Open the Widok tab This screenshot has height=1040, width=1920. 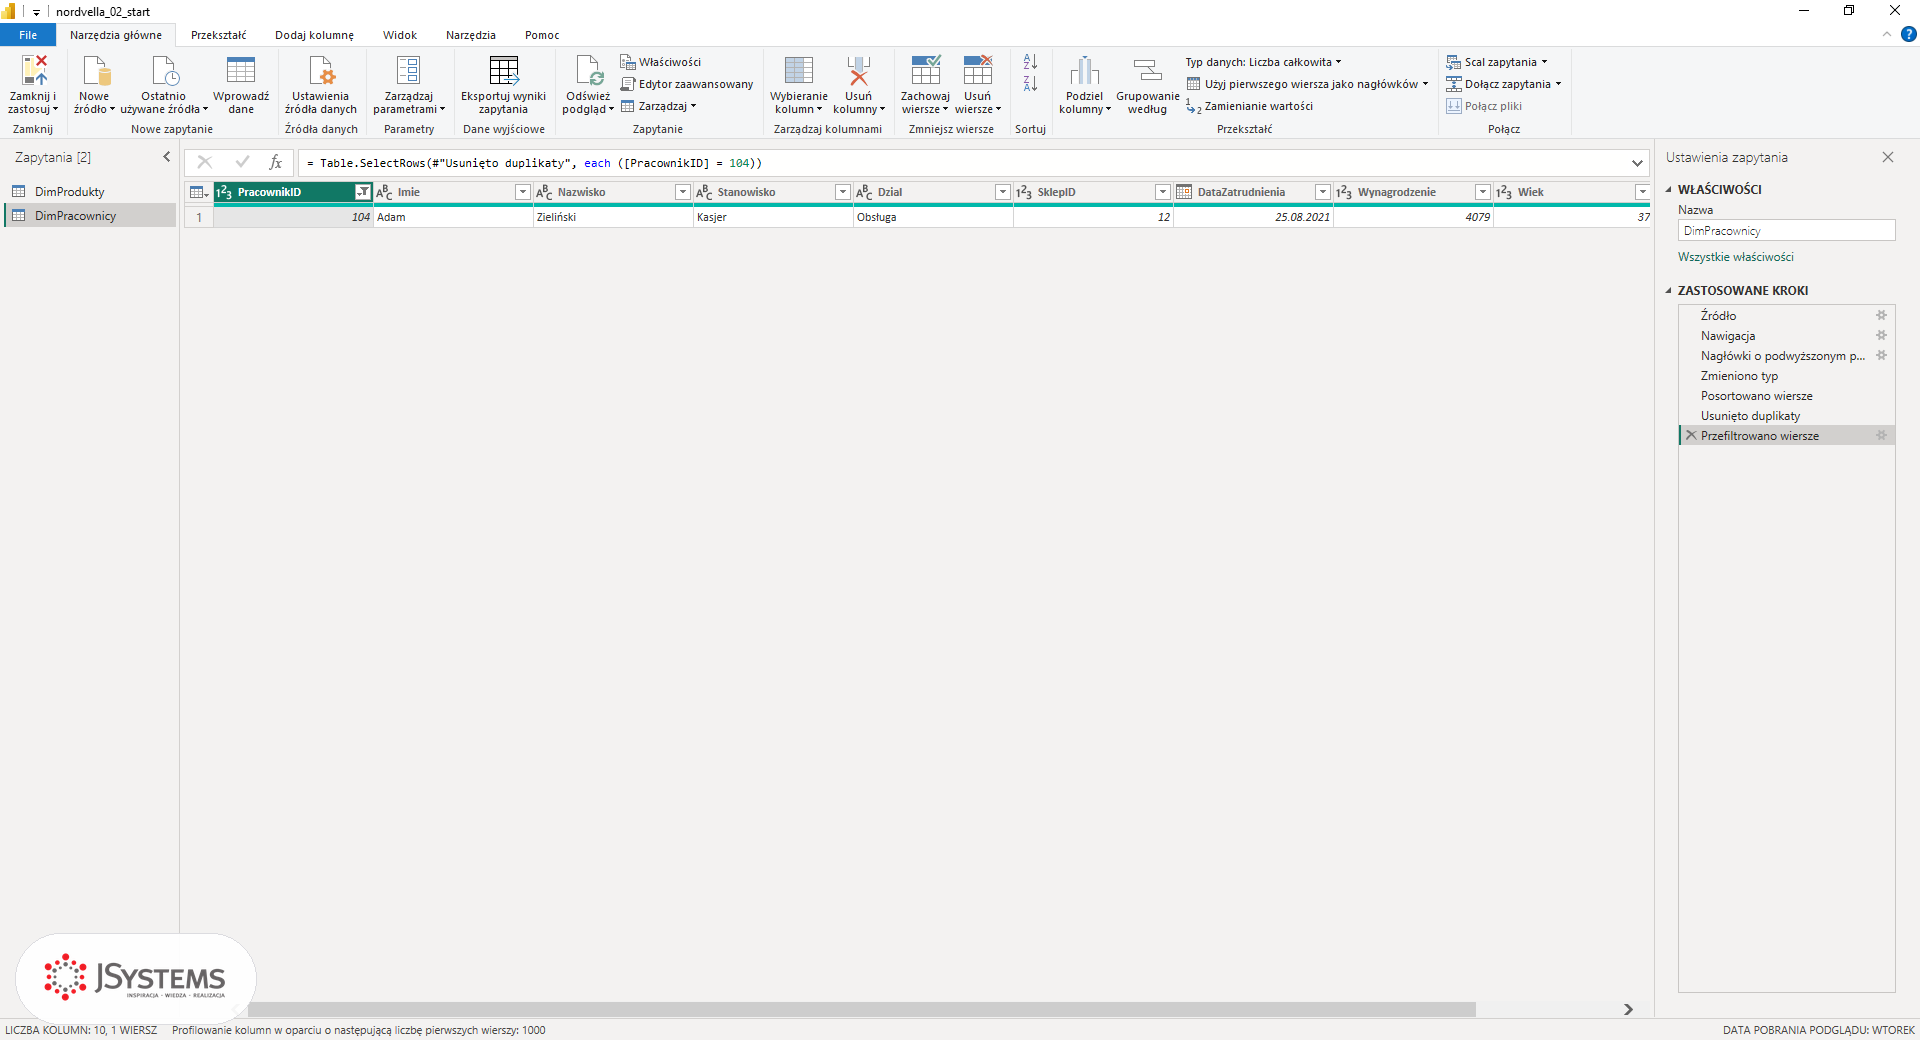click(400, 35)
